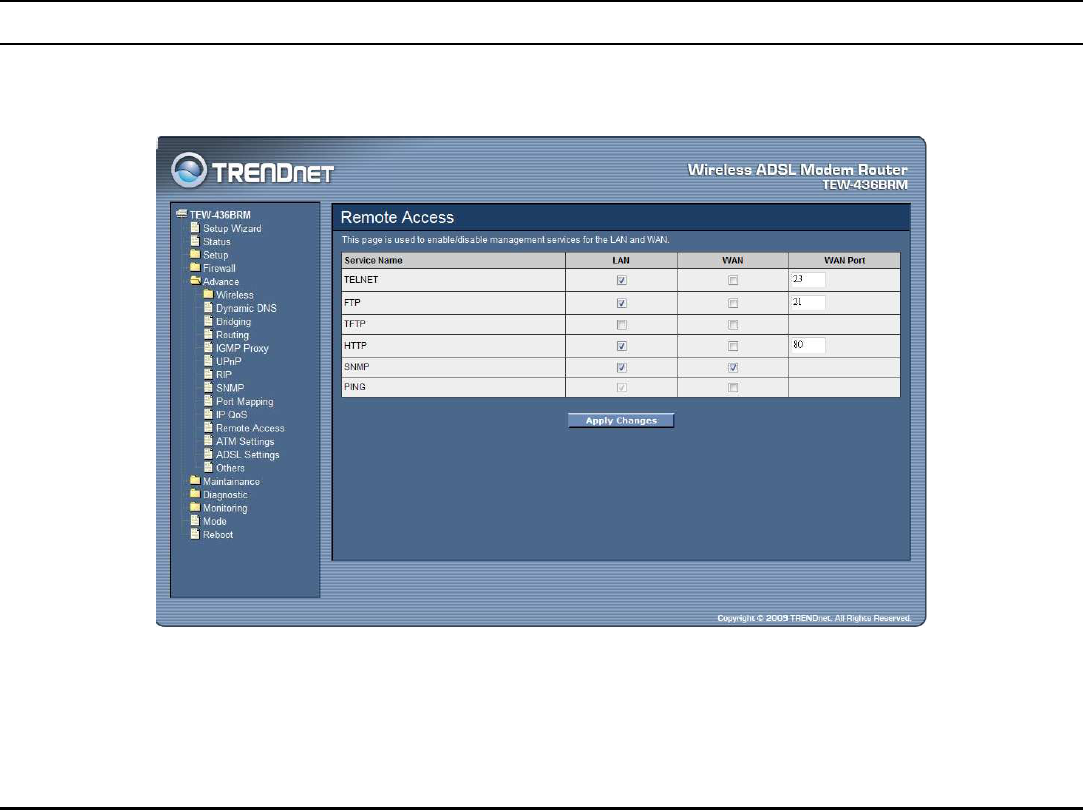Enable PING on WAN checkbox
The width and height of the screenshot is (1083, 810).
click(733, 387)
